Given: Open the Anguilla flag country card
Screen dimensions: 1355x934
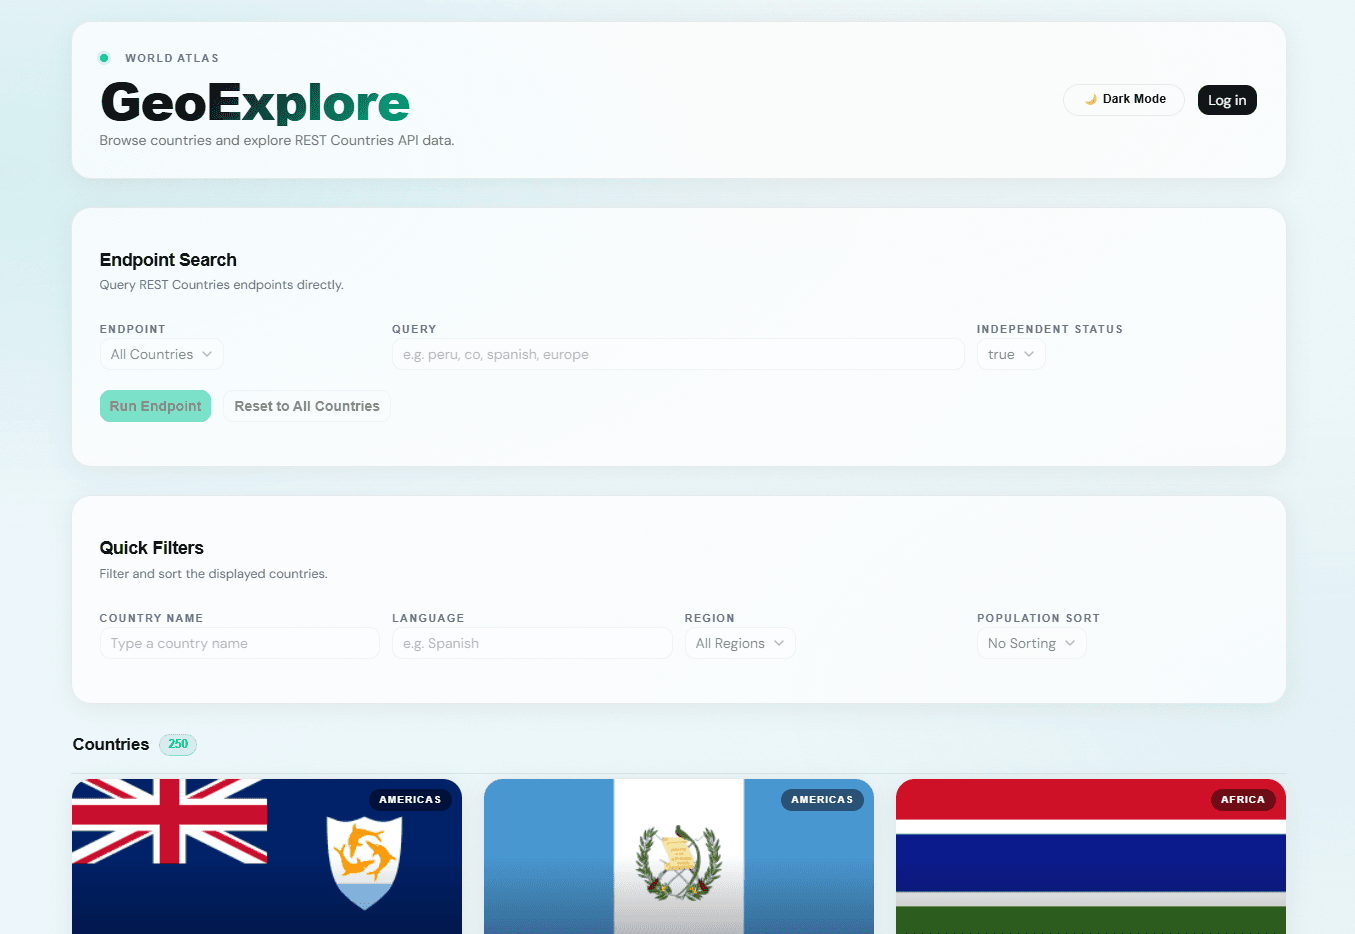Looking at the screenshot, I should pos(267,857).
